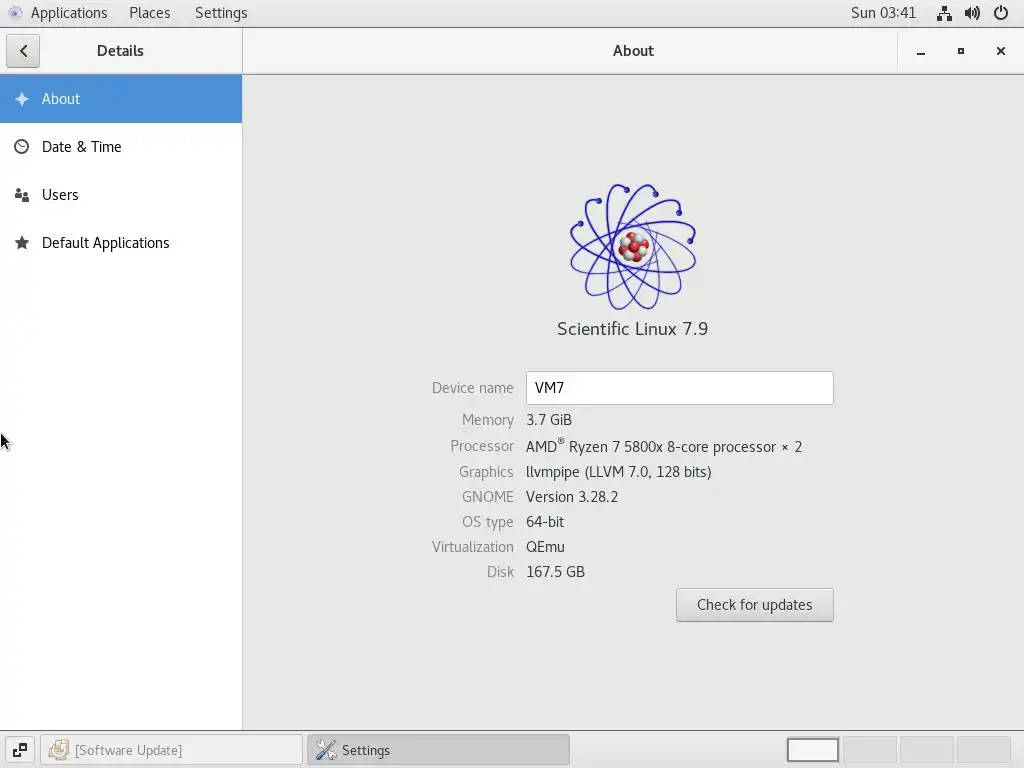
Task: Click the Applications foot logo icon
Action: tap(15, 13)
